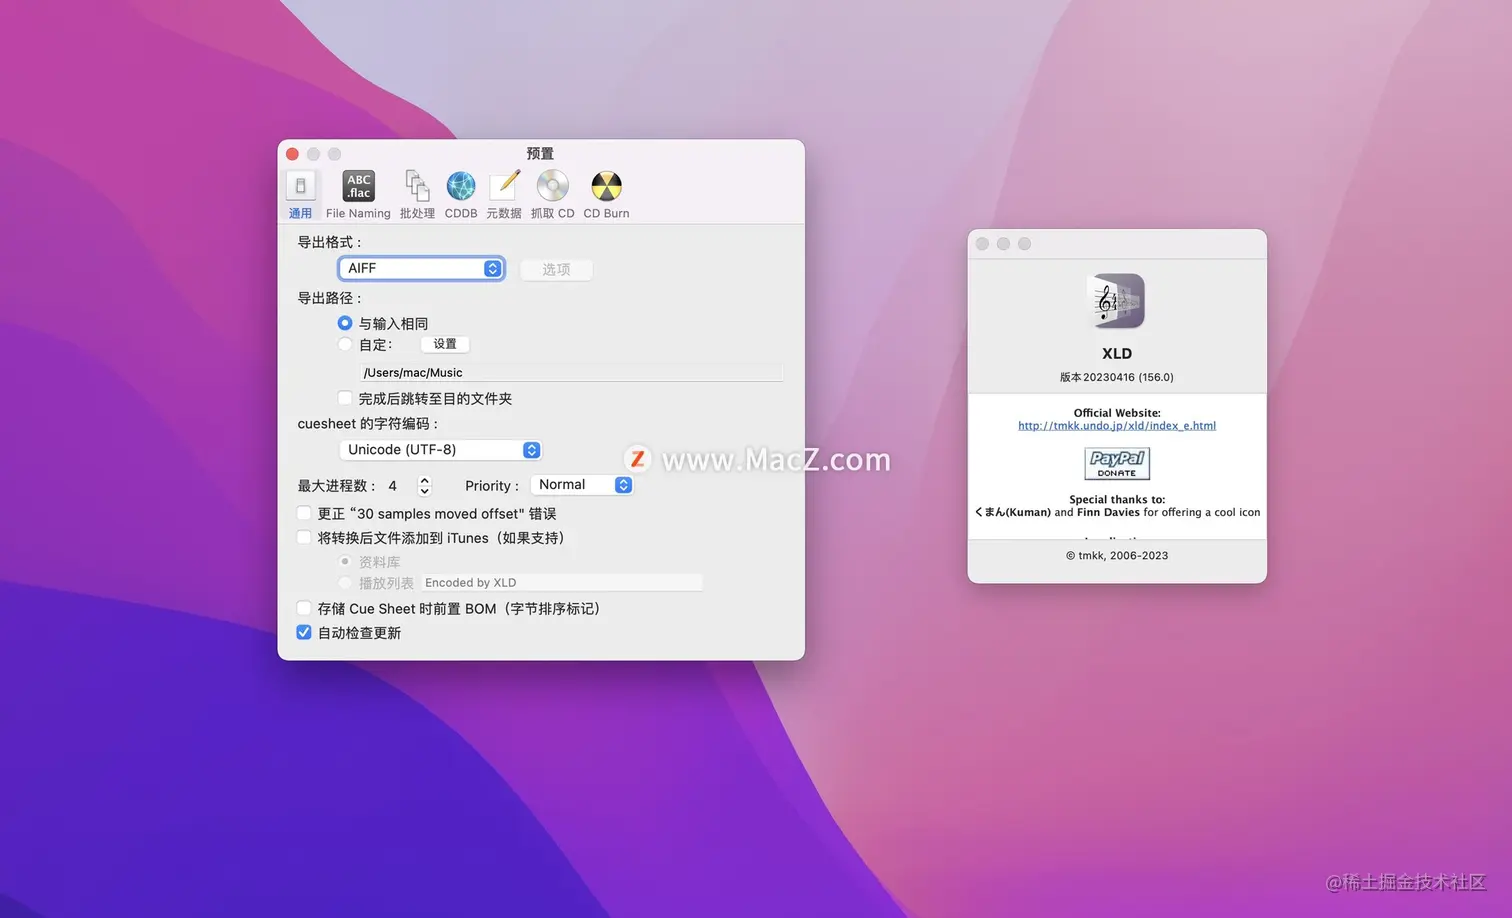Click the 最大进程数 stepper arrows

point(424,486)
